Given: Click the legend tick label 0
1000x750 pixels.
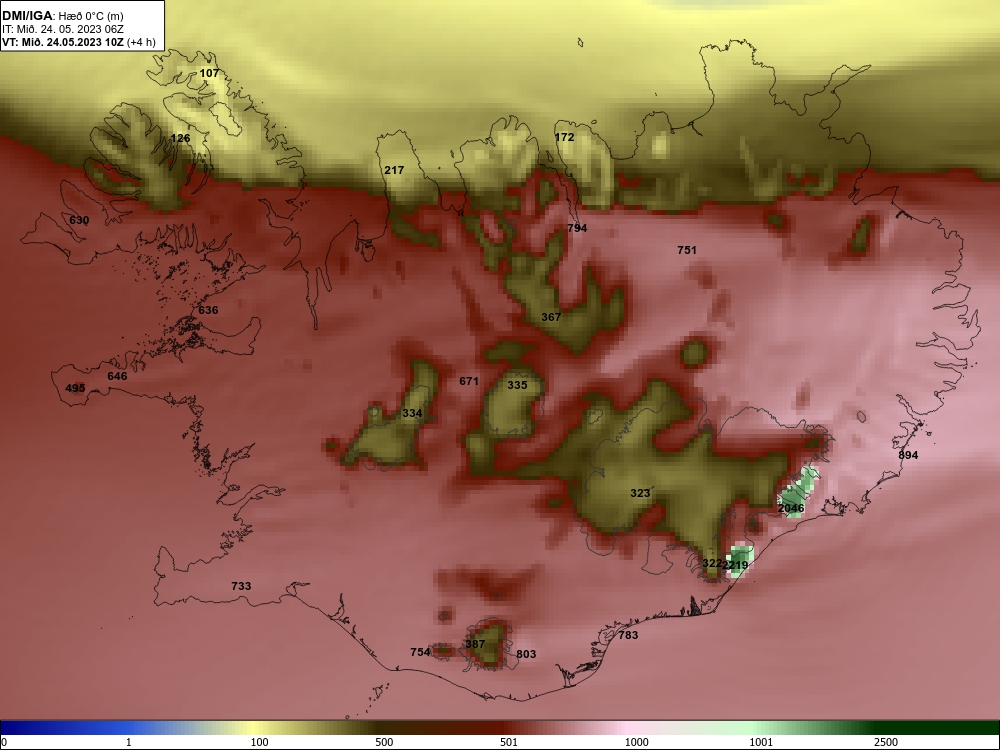Looking at the screenshot, I should (x=4, y=742).
